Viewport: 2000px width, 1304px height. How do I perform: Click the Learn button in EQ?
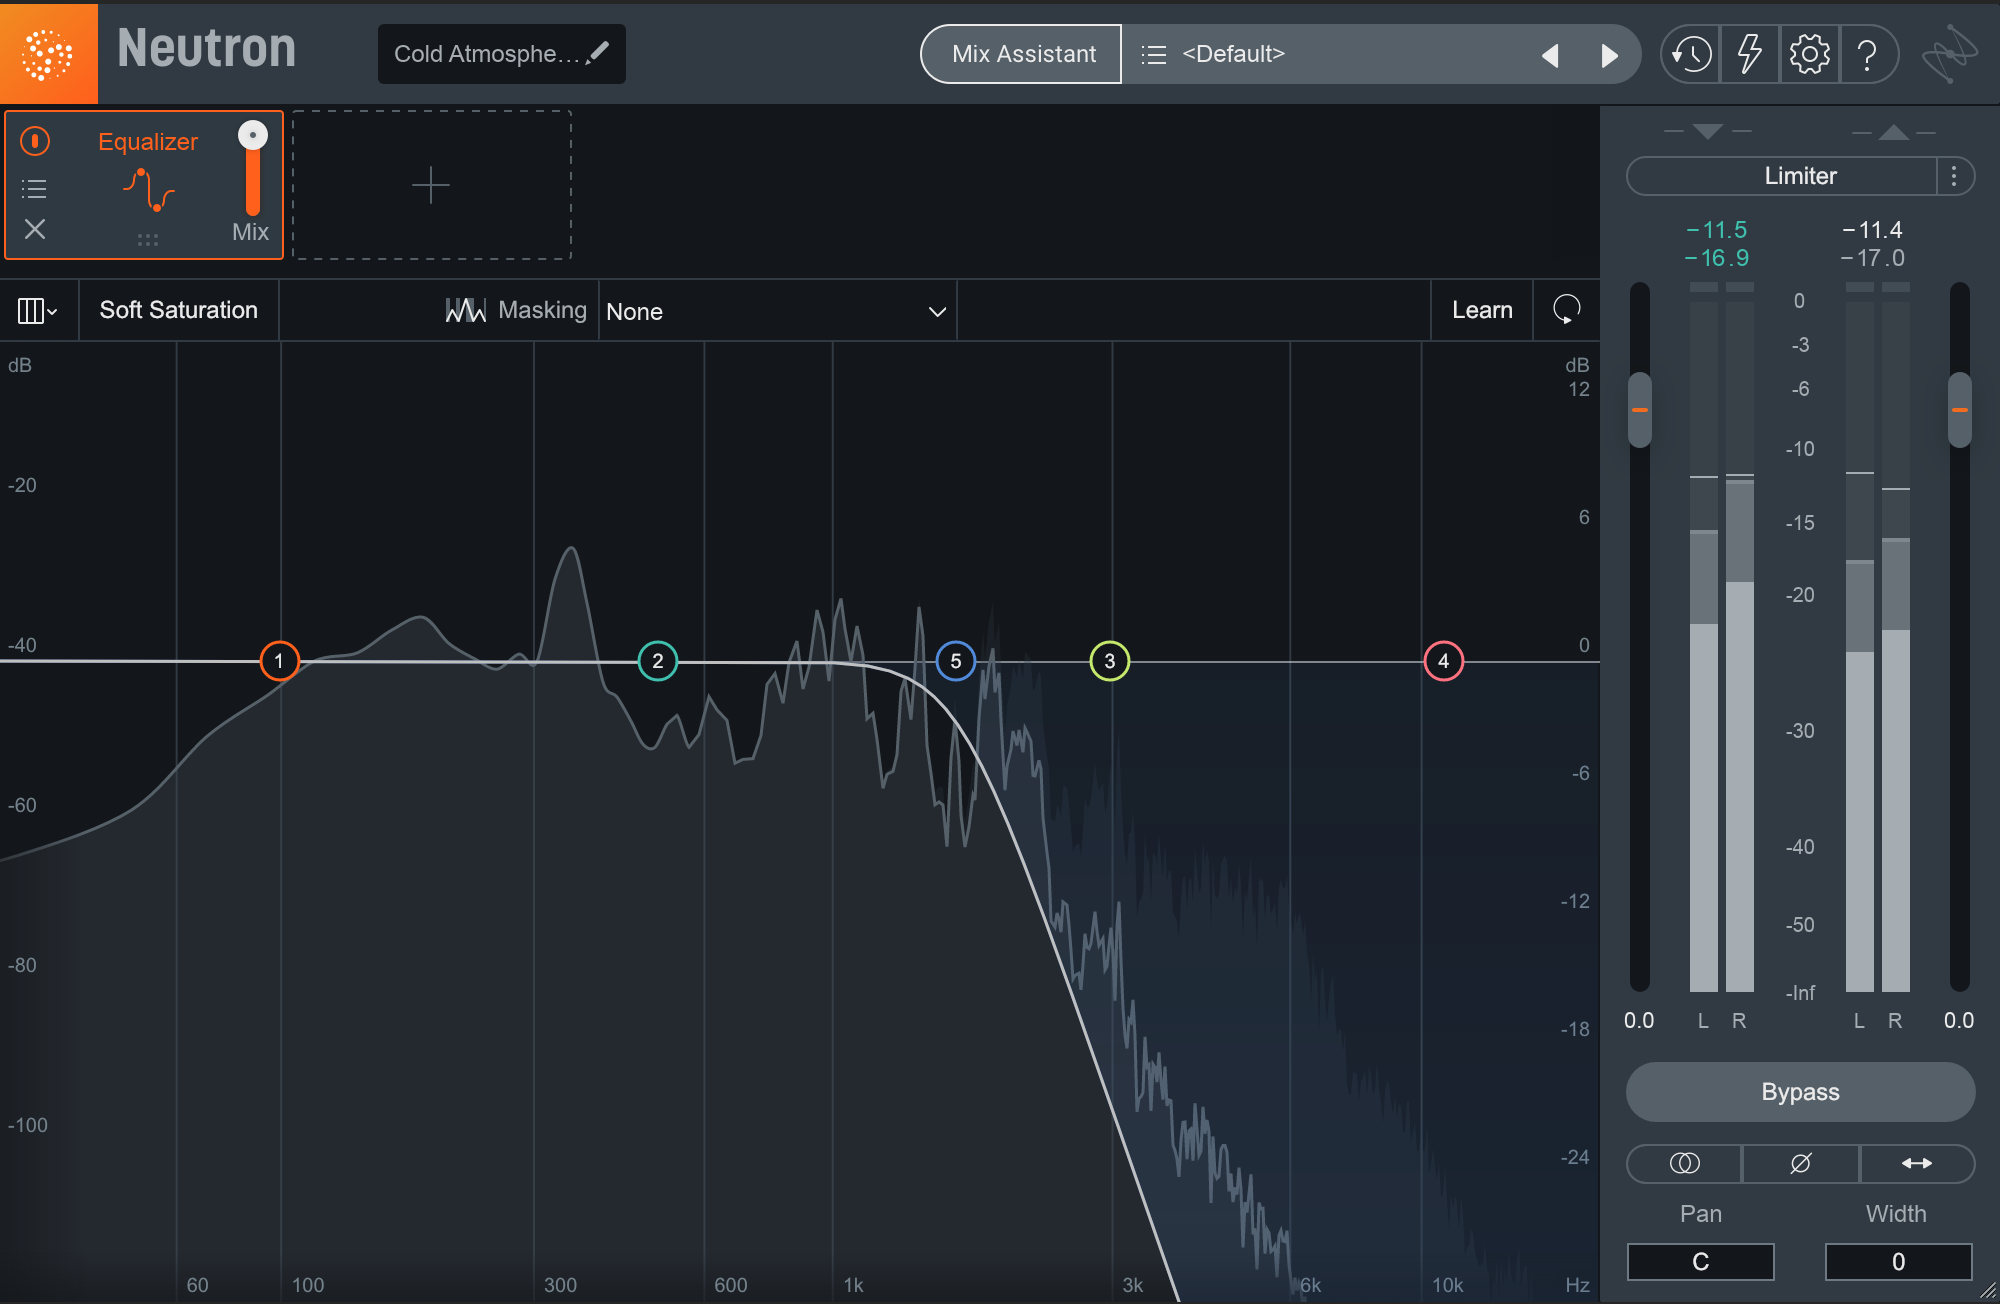1483,310
